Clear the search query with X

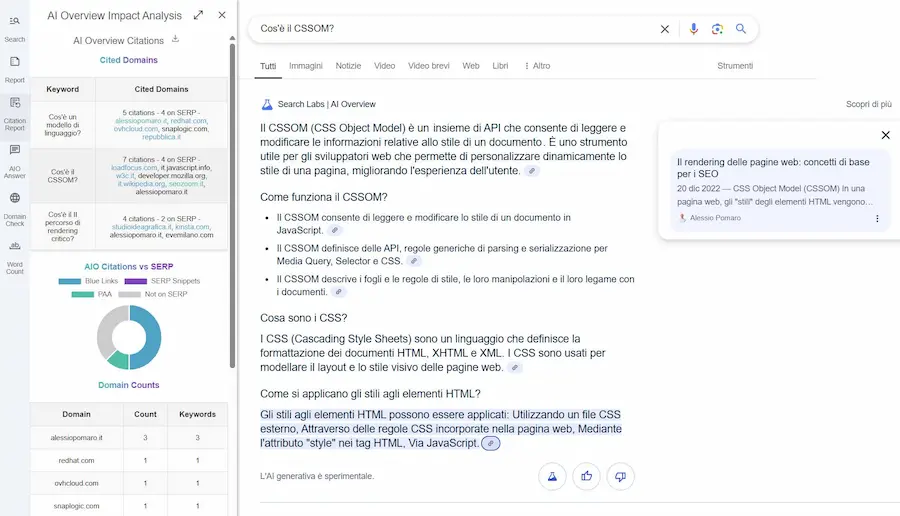(665, 29)
